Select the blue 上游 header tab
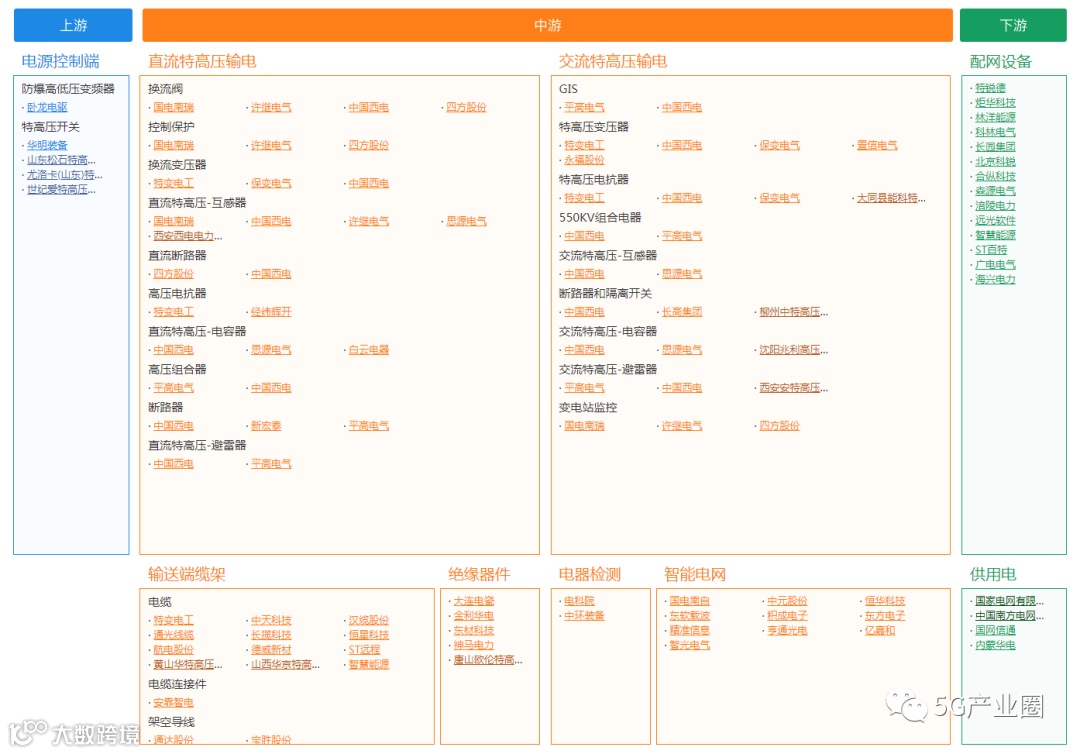Viewport: 1080px width, 754px height. pyautogui.click(x=73, y=25)
